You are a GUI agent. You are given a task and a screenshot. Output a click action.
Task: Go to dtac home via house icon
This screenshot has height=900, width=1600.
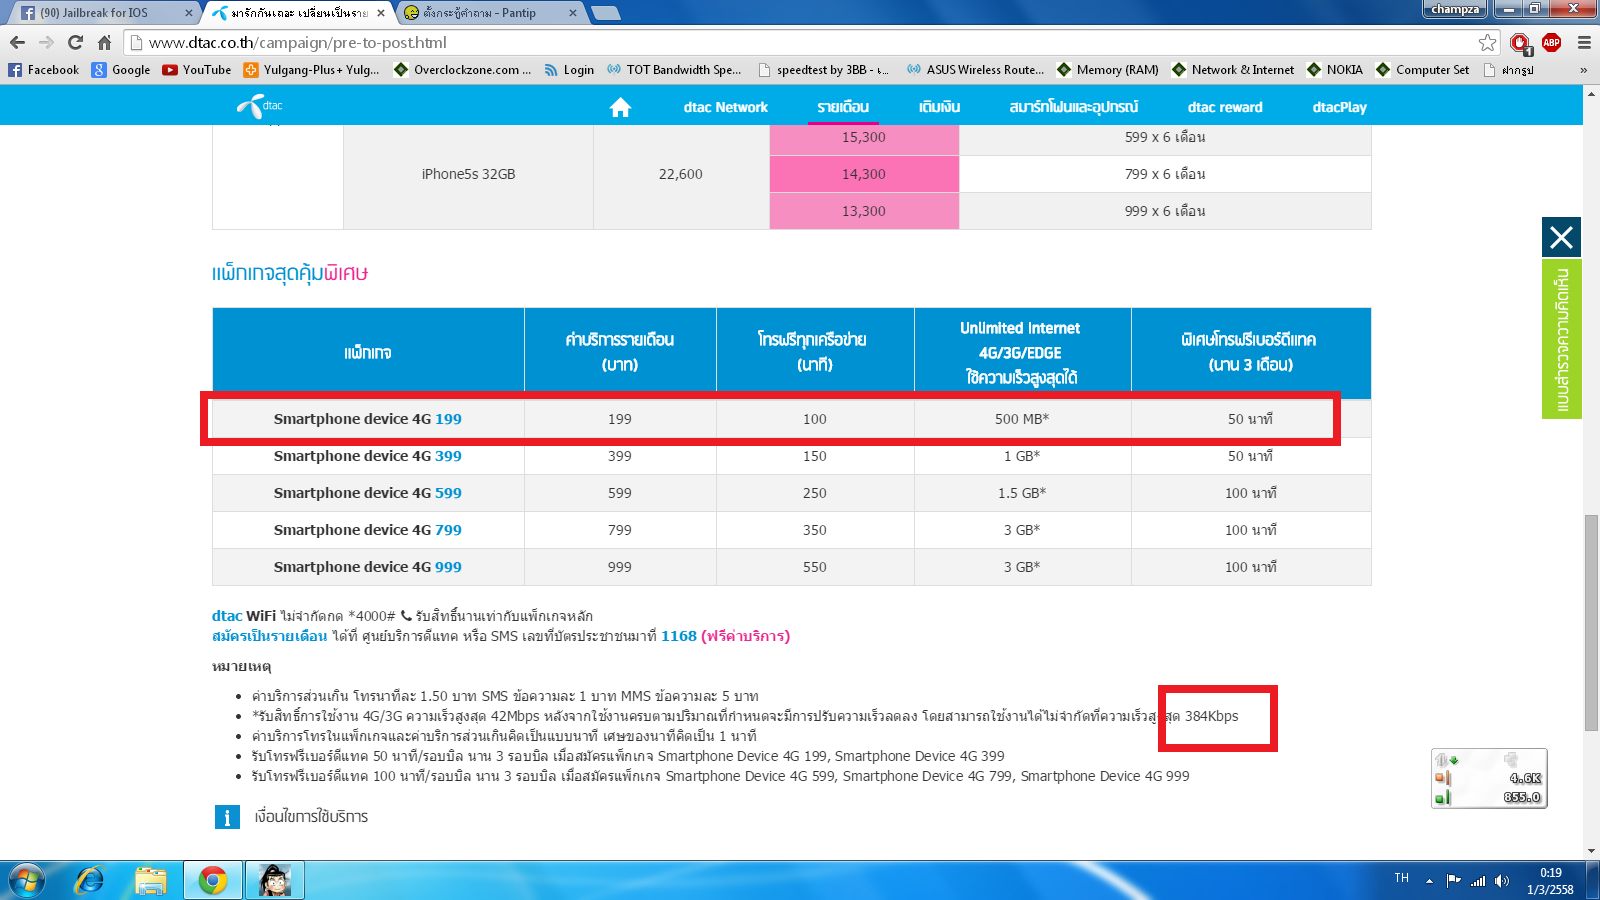coord(620,107)
